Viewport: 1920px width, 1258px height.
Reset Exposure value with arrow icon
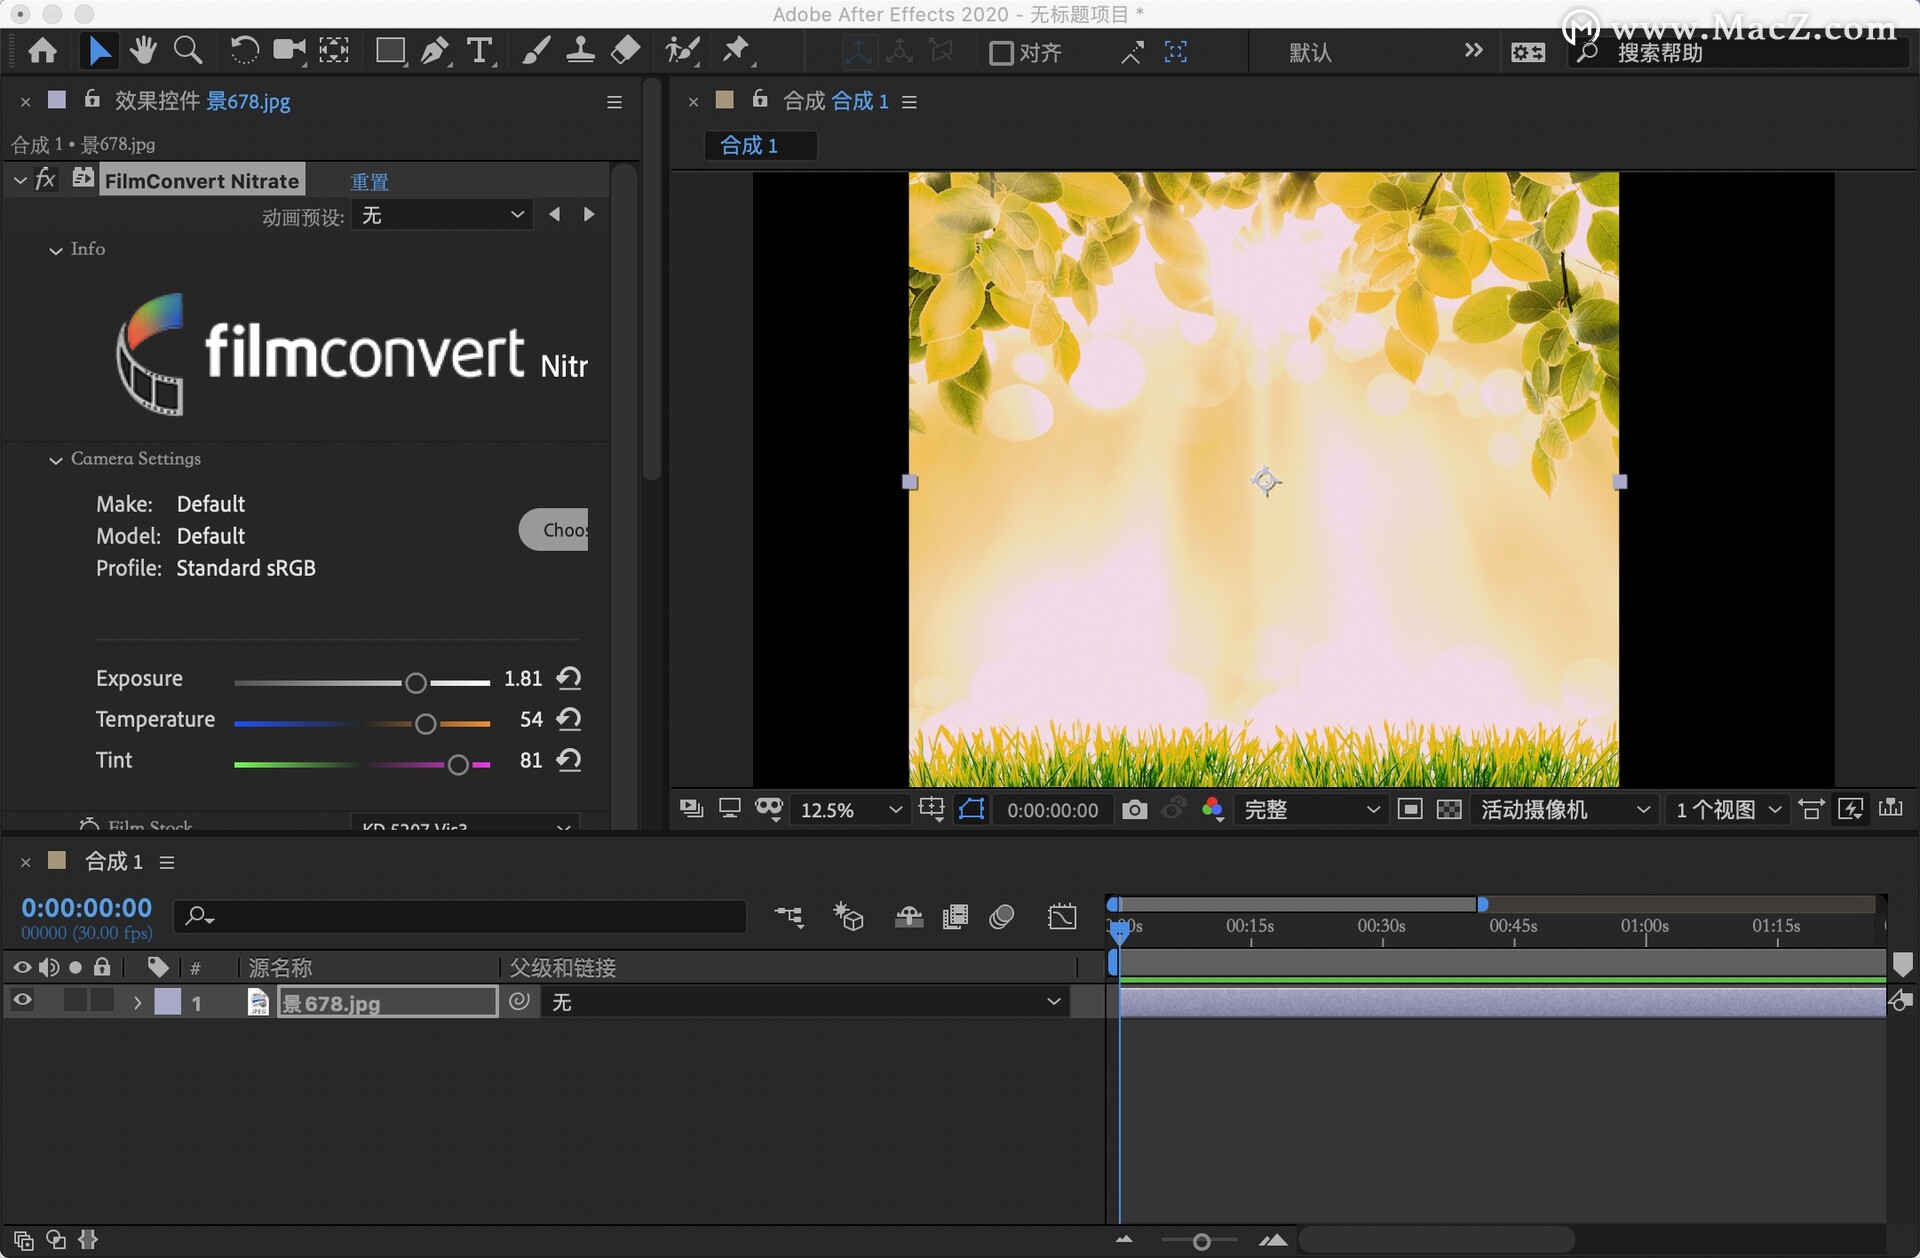pos(569,679)
